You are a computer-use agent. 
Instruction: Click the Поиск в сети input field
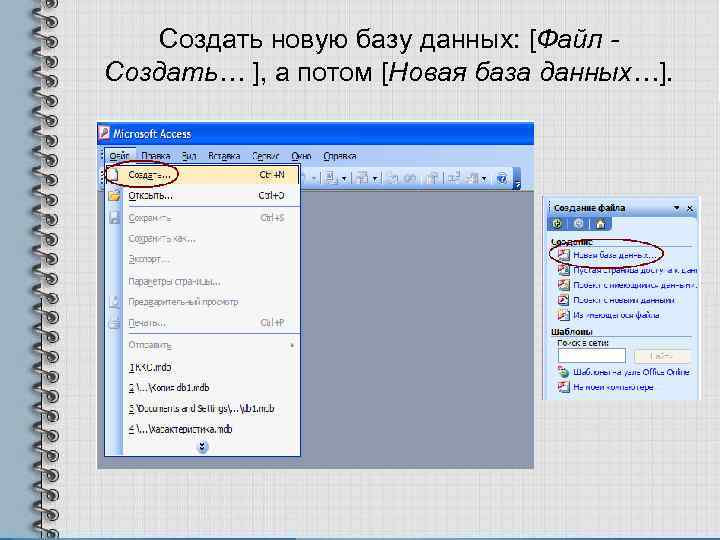(x=592, y=355)
